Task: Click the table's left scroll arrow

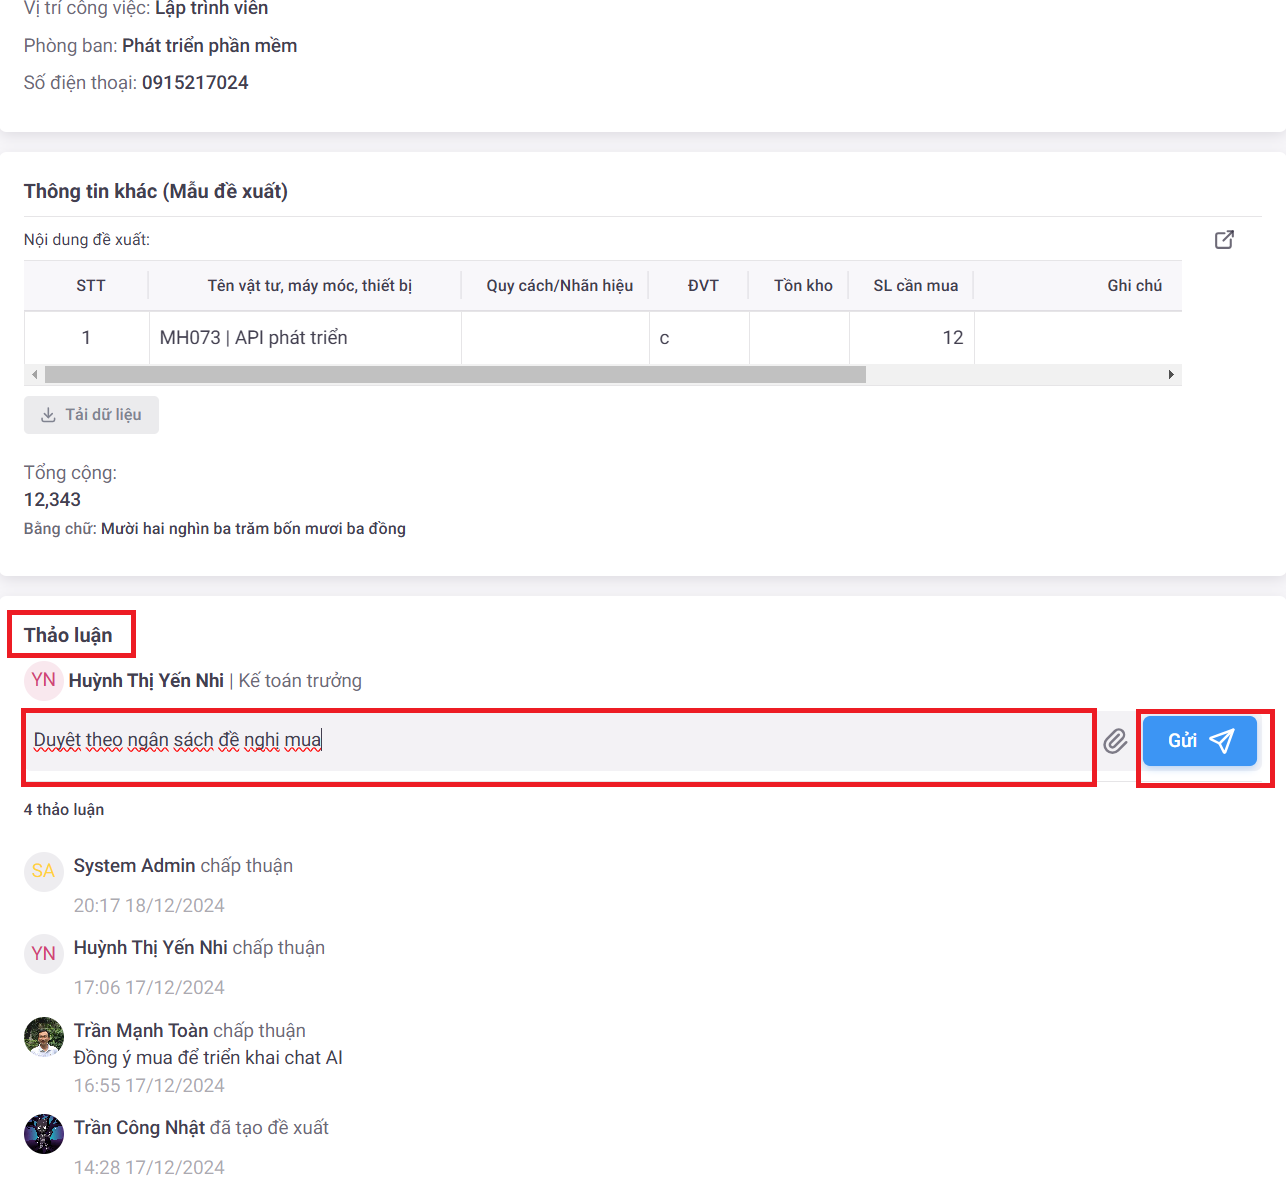Action: (35, 375)
